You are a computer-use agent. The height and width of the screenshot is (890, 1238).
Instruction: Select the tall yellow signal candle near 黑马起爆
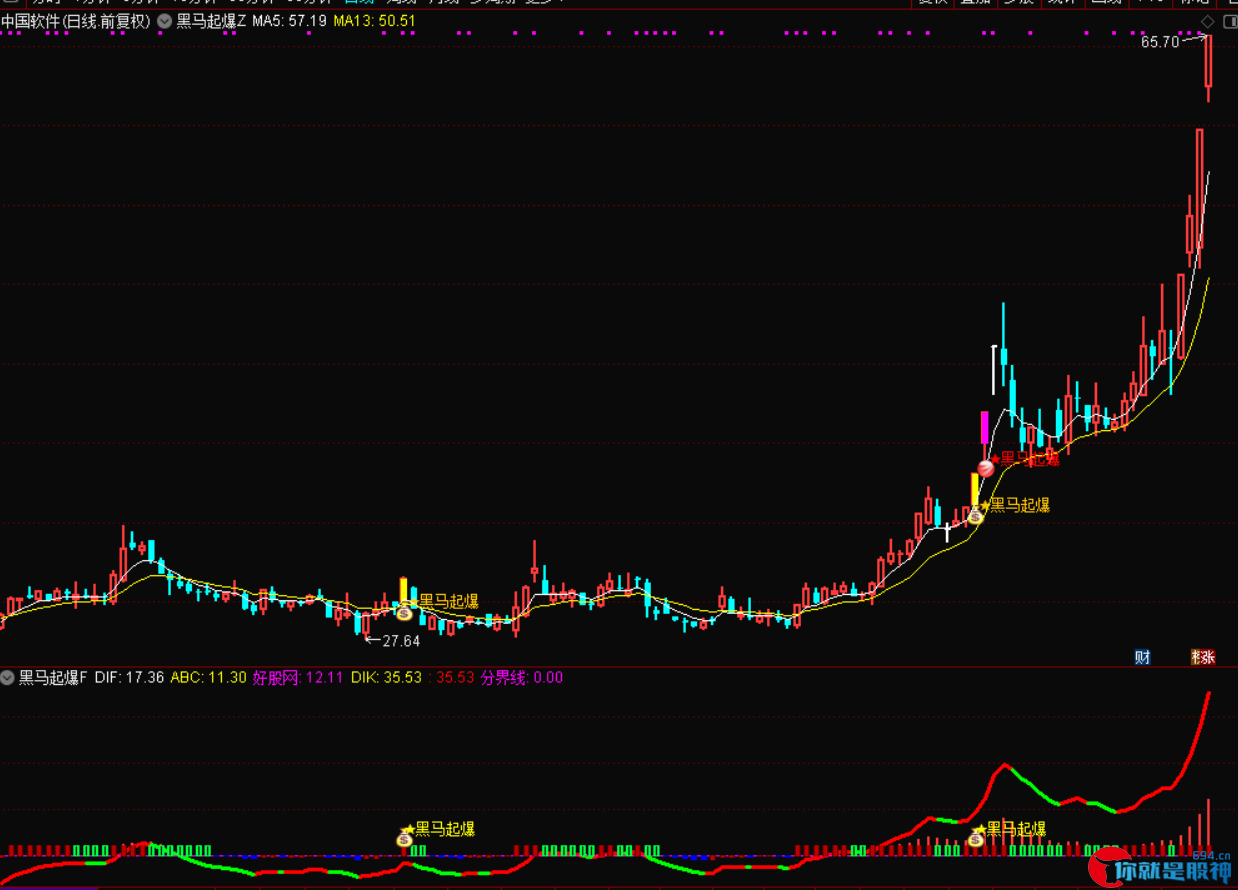(975, 490)
